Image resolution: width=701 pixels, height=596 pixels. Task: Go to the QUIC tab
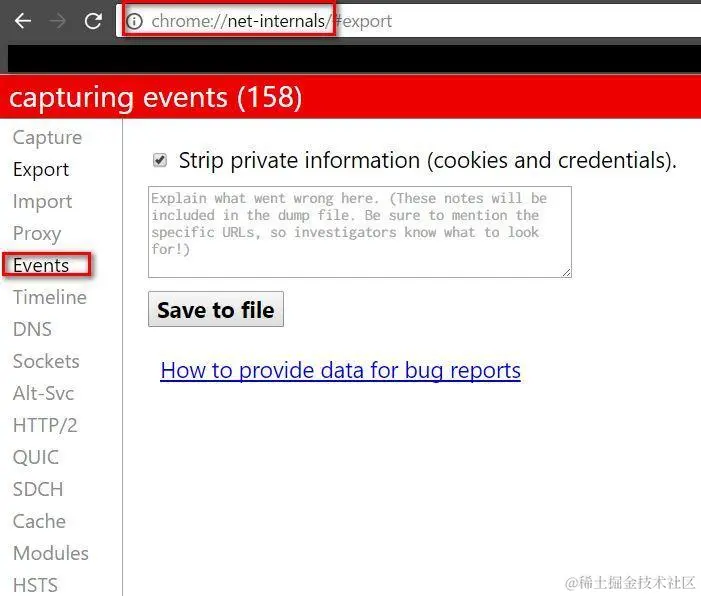pyautogui.click(x=36, y=457)
